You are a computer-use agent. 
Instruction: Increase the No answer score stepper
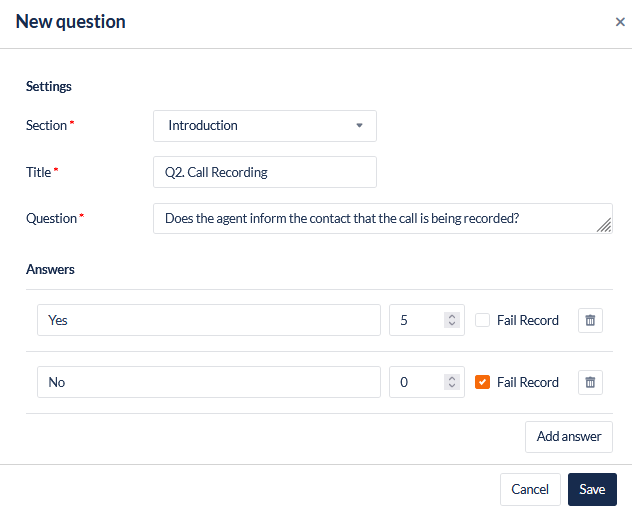click(x=452, y=378)
